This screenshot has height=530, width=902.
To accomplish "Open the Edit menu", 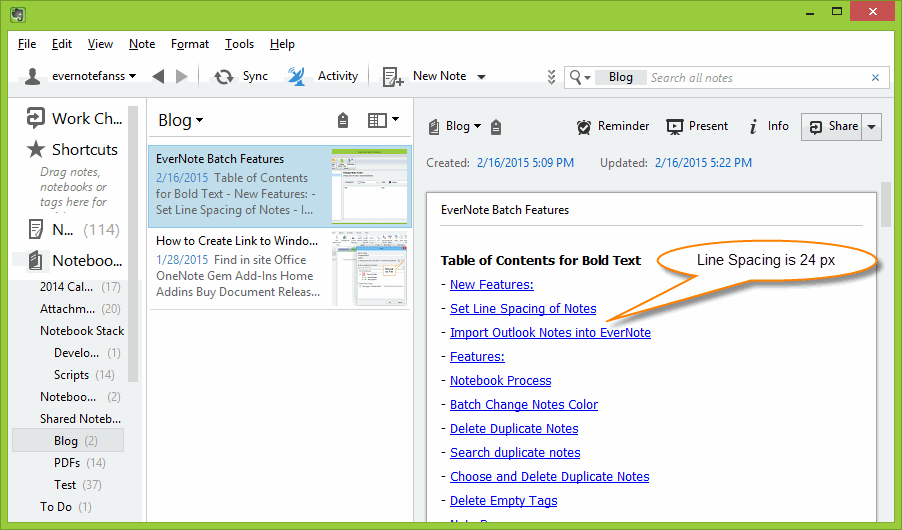I will (62, 44).
